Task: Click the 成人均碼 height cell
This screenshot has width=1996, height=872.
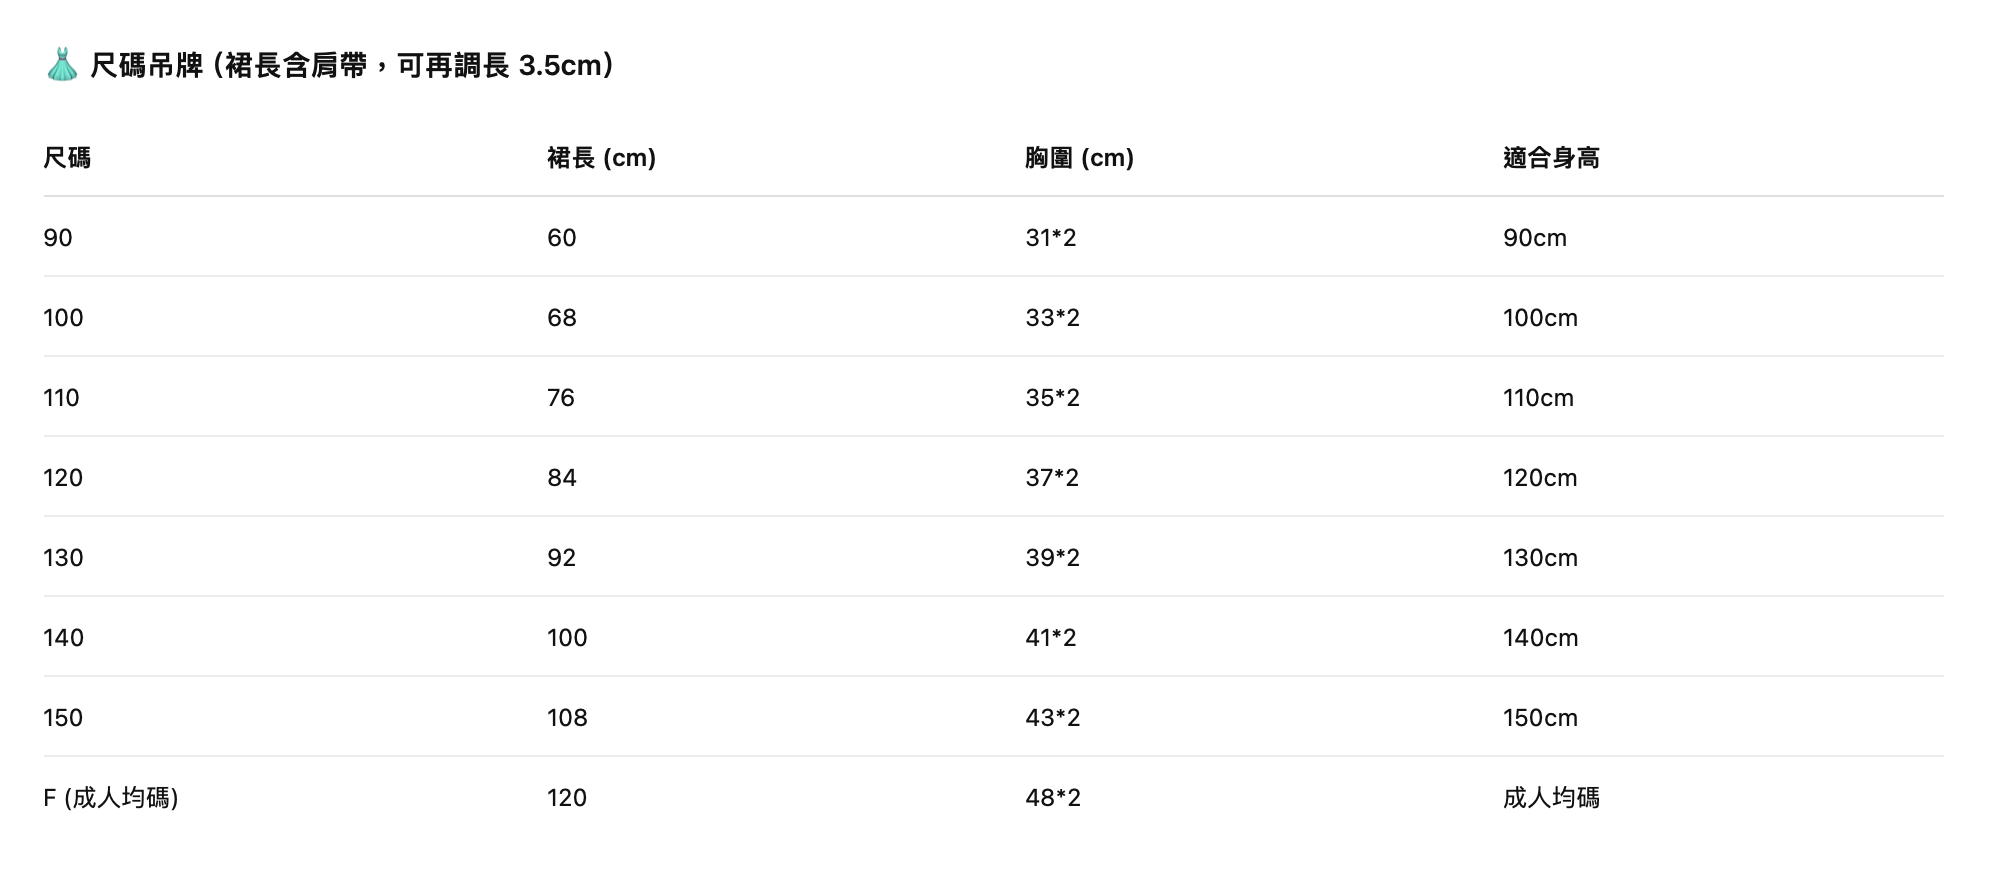Action: pos(1551,797)
